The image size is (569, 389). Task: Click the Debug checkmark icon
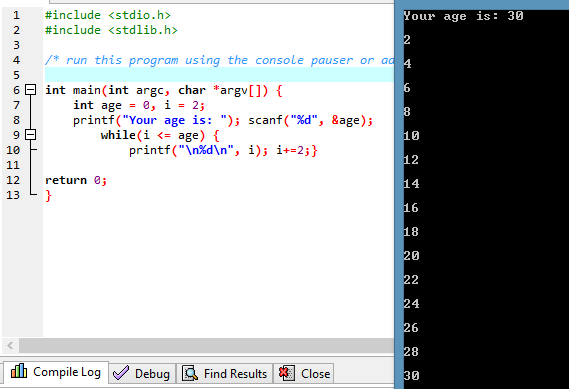pos(121,373)
